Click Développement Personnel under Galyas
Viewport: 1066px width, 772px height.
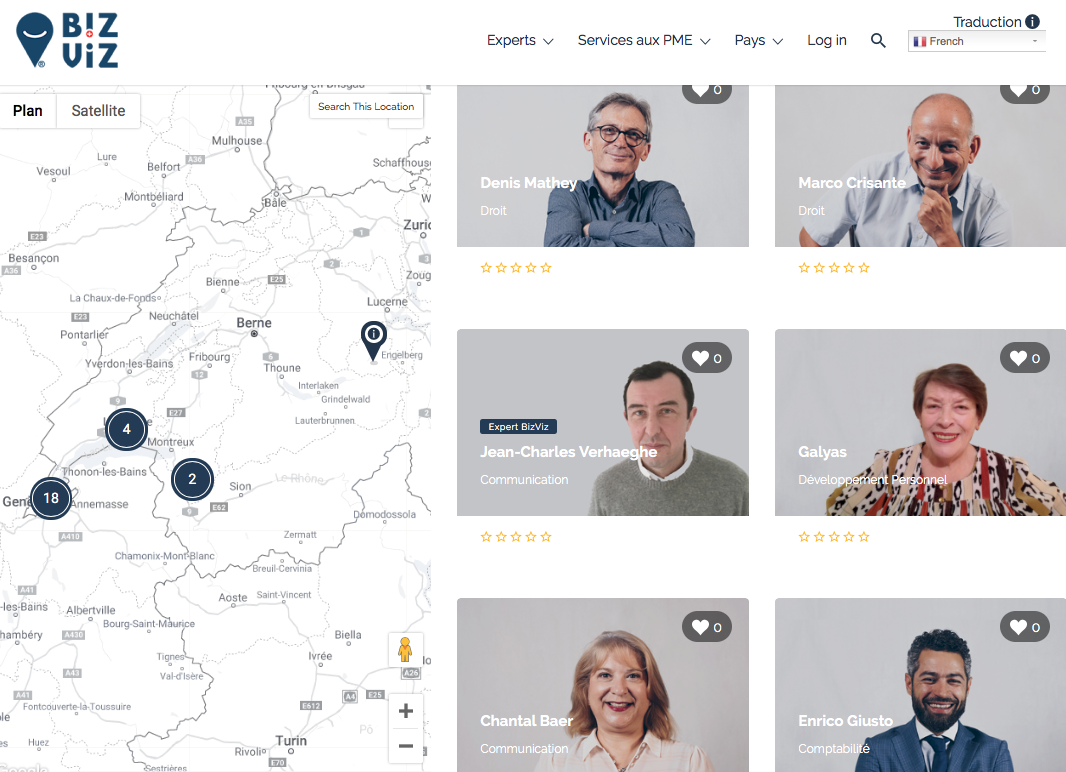tap(872, 480)
